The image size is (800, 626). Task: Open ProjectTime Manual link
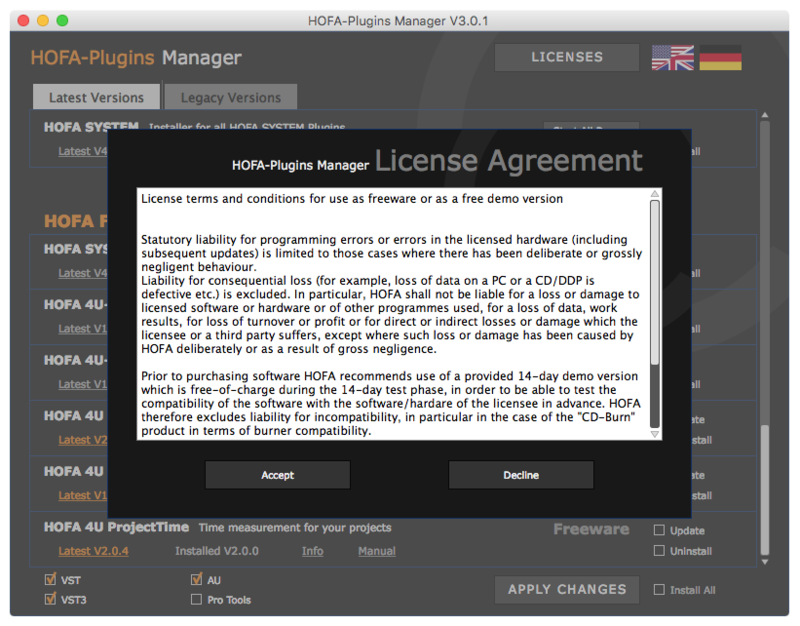(x=377, y=551)
